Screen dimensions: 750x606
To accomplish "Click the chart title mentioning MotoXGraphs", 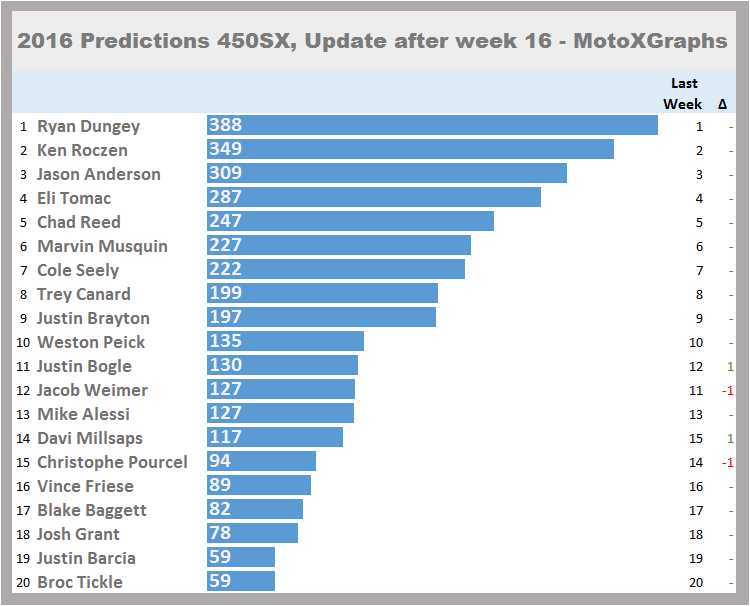I will click(372, 41).
